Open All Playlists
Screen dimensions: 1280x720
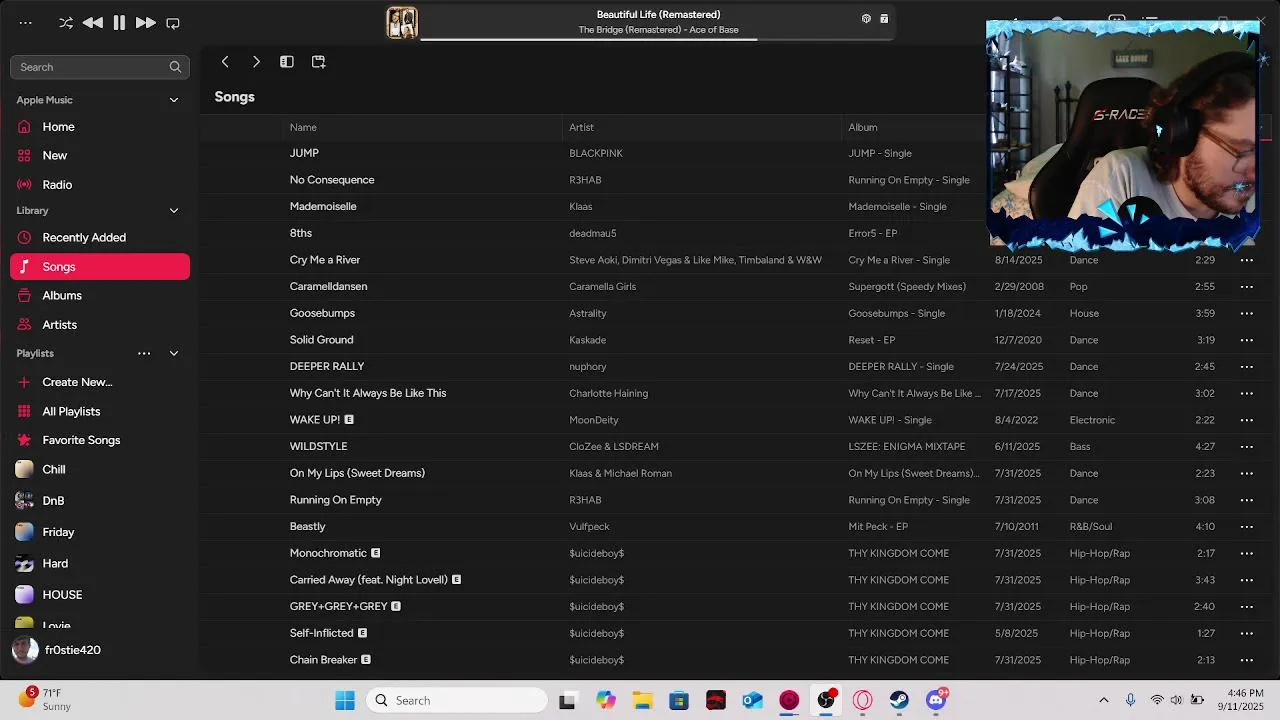tap(99, 412)
